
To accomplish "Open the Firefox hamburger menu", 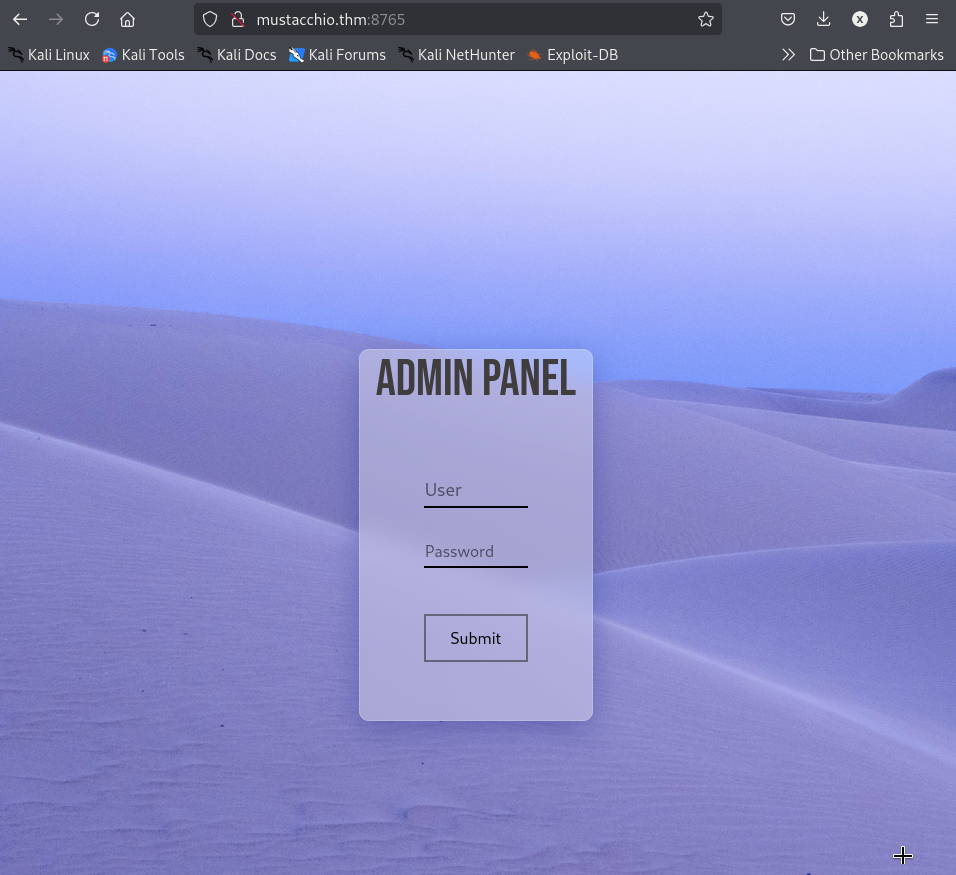I will (x=932, y=20).
